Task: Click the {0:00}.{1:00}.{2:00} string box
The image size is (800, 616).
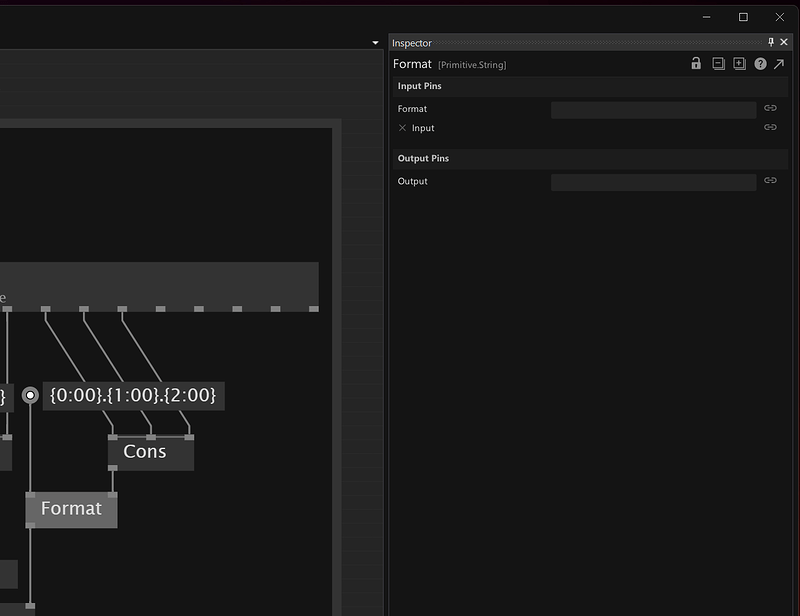Action: click(x=133, y=395)
